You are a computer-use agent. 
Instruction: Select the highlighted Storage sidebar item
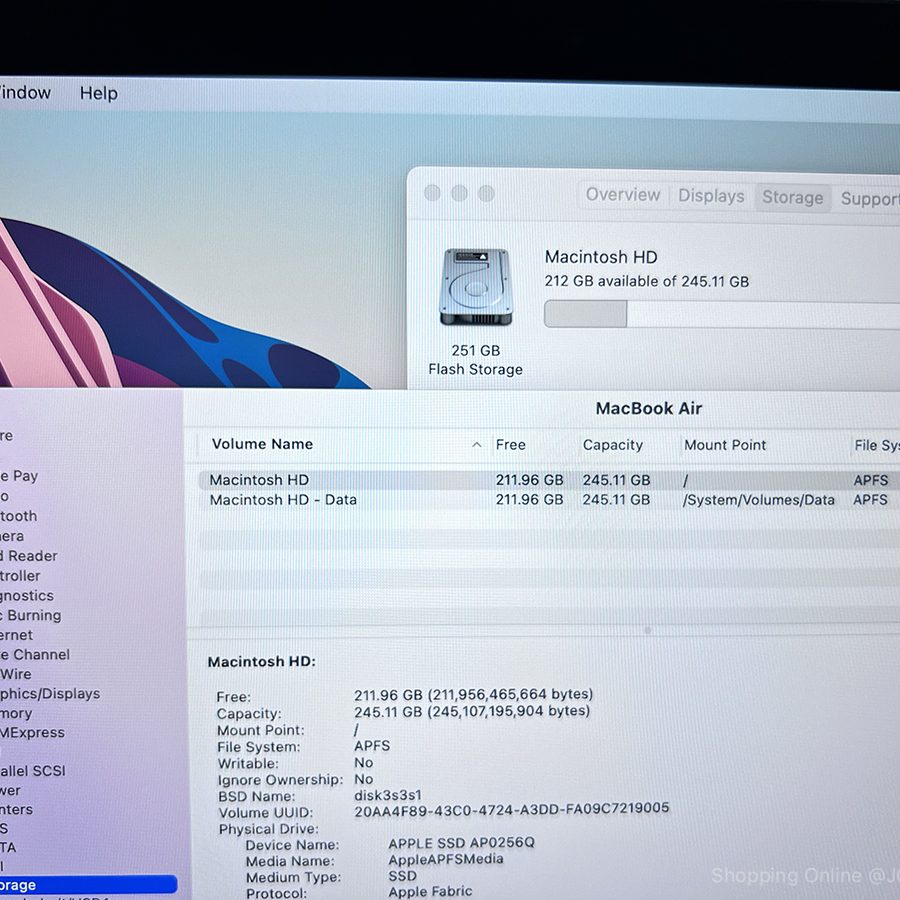pos(88,885)
